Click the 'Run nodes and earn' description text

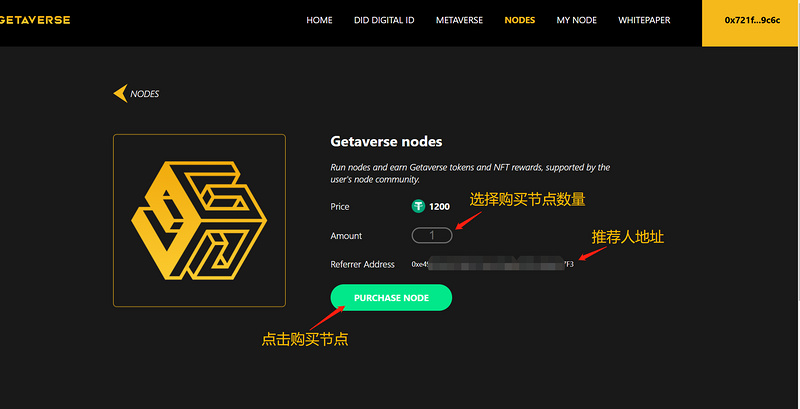pyautogui.click(x=470, y=173)
